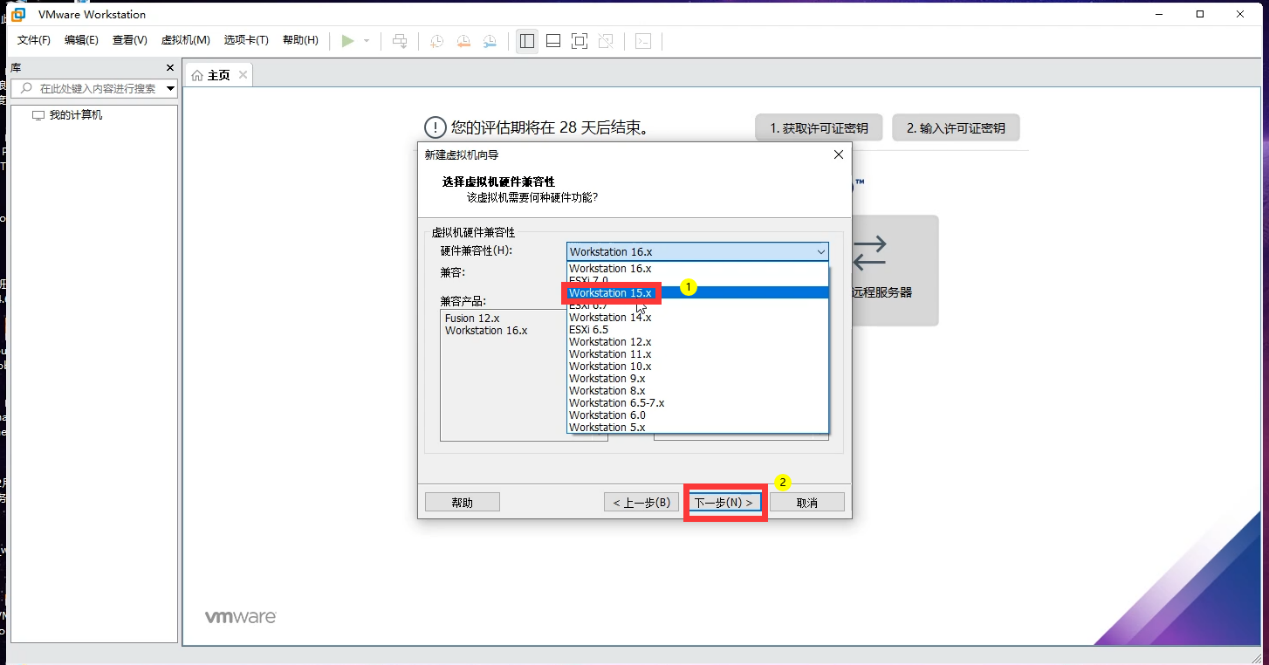
Task: Click the remote server arrows icon
Action: pos(869,253)
